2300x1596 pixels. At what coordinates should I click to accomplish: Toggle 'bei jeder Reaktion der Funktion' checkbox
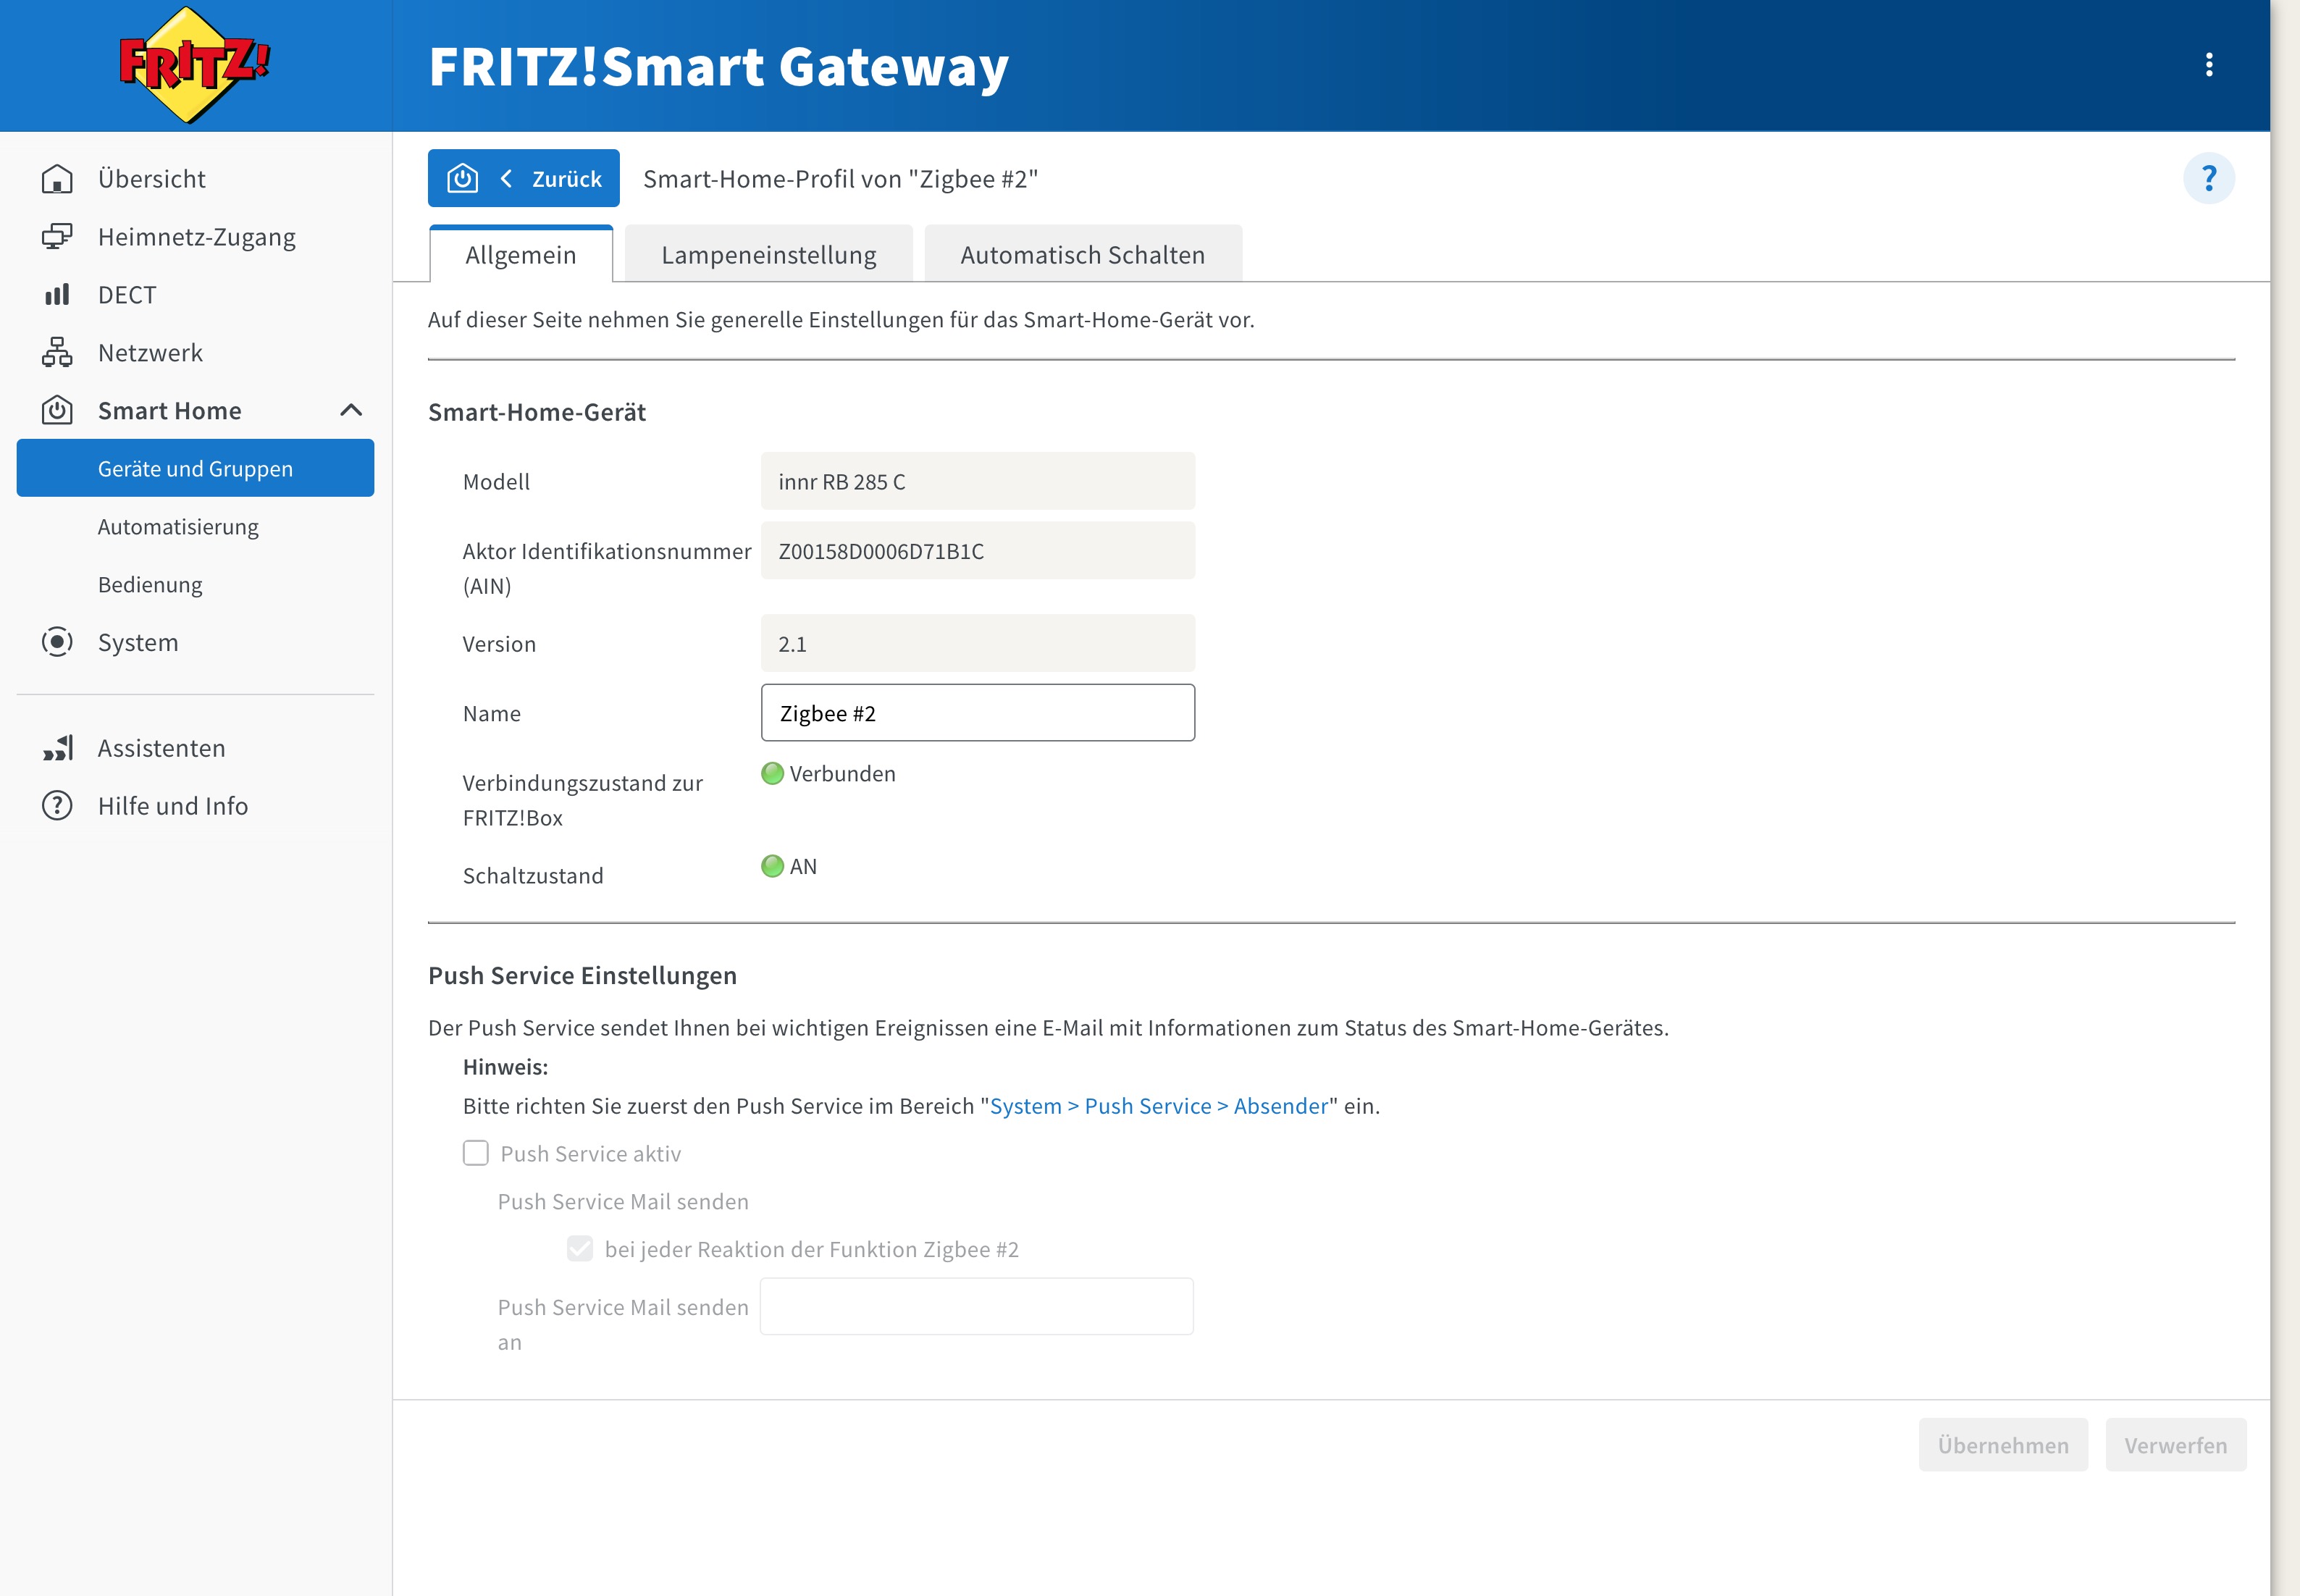pos(580,1249)
